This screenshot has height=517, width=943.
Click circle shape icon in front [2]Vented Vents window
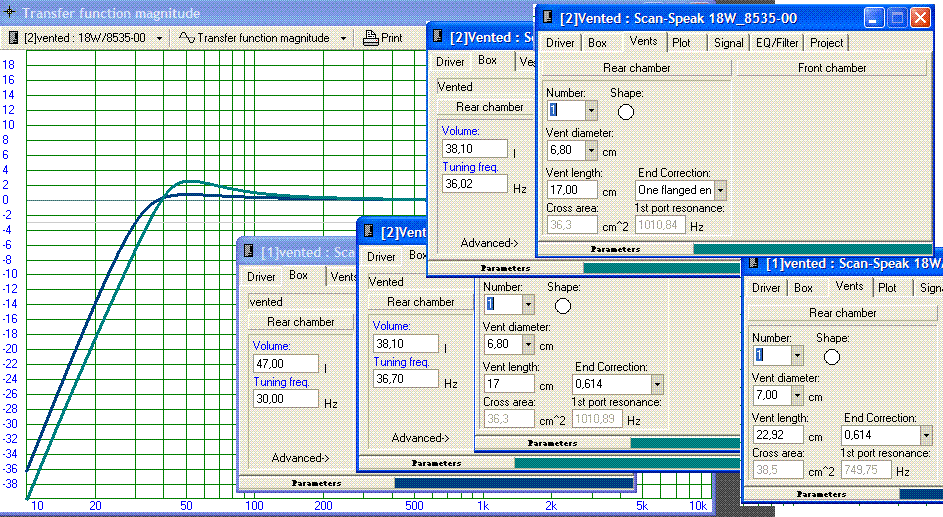click(625, 112)
